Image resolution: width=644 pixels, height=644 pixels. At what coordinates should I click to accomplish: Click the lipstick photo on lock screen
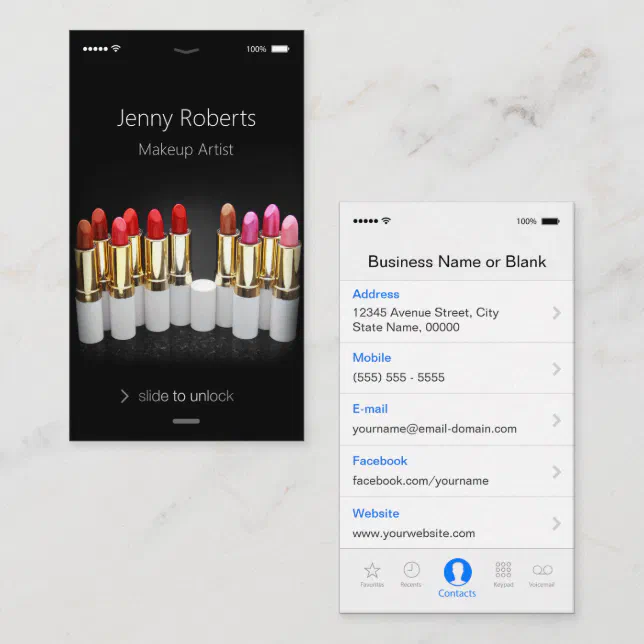[x=186, y=270]
